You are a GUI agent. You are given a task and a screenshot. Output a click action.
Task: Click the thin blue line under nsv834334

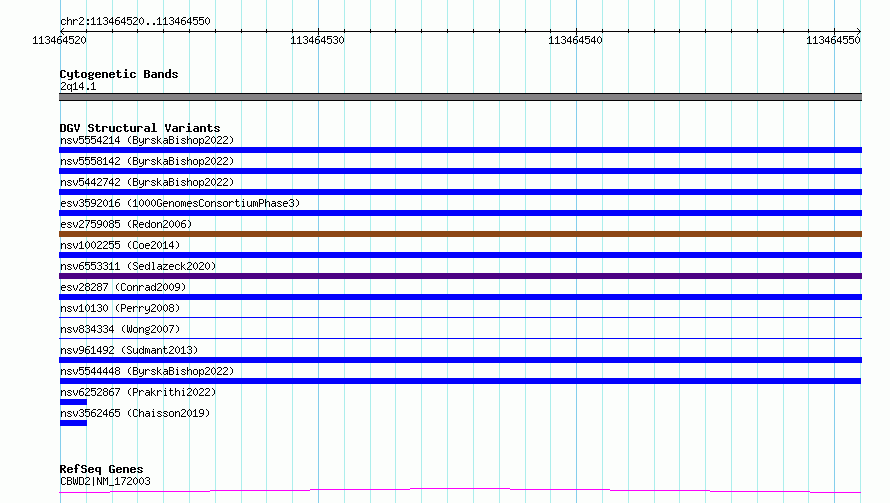tap(460, 338)
